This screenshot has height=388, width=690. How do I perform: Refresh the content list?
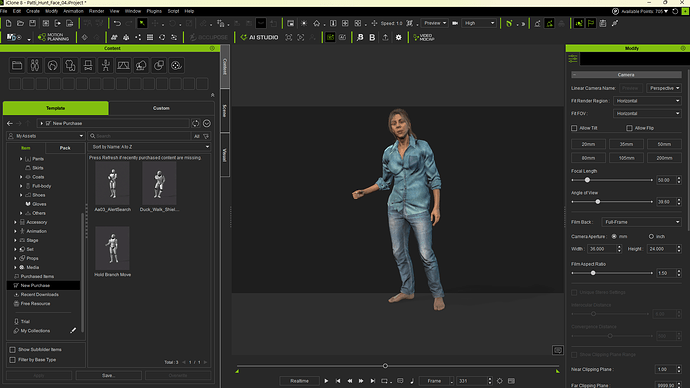coord(195,124)
